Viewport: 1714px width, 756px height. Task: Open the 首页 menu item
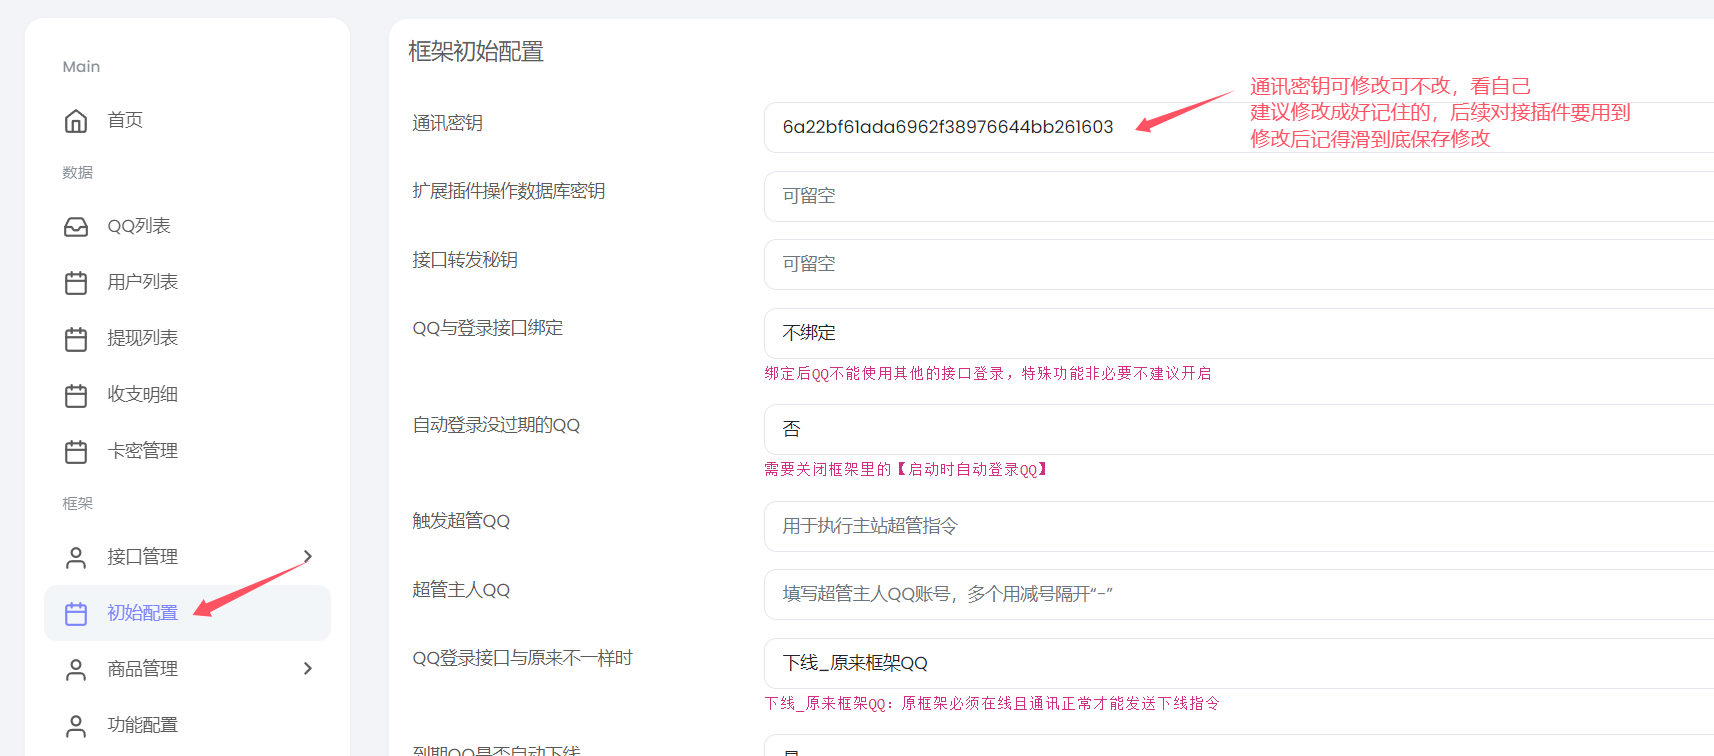(x=125, y=121)
